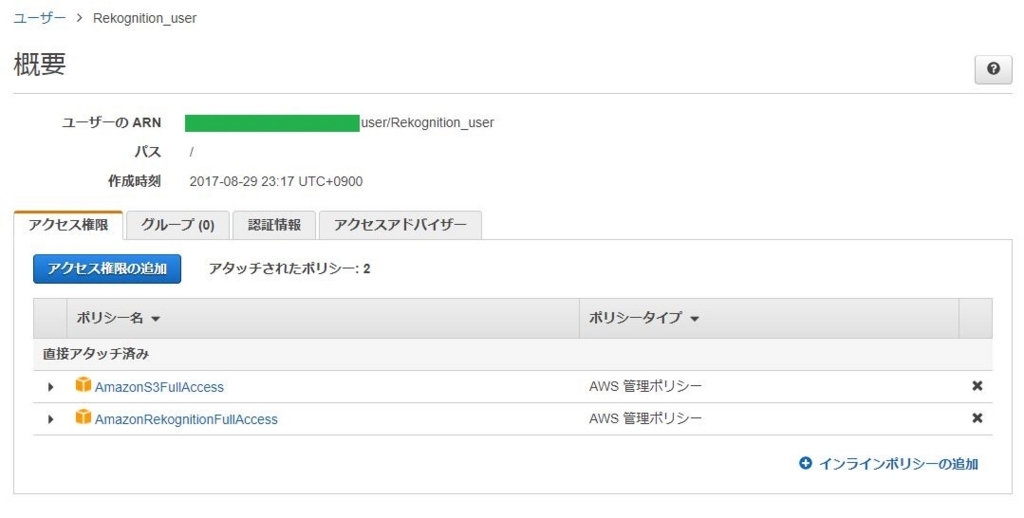Click the 直接アタッチ済み group header row

pyautogui.click(x=513, y=354)
